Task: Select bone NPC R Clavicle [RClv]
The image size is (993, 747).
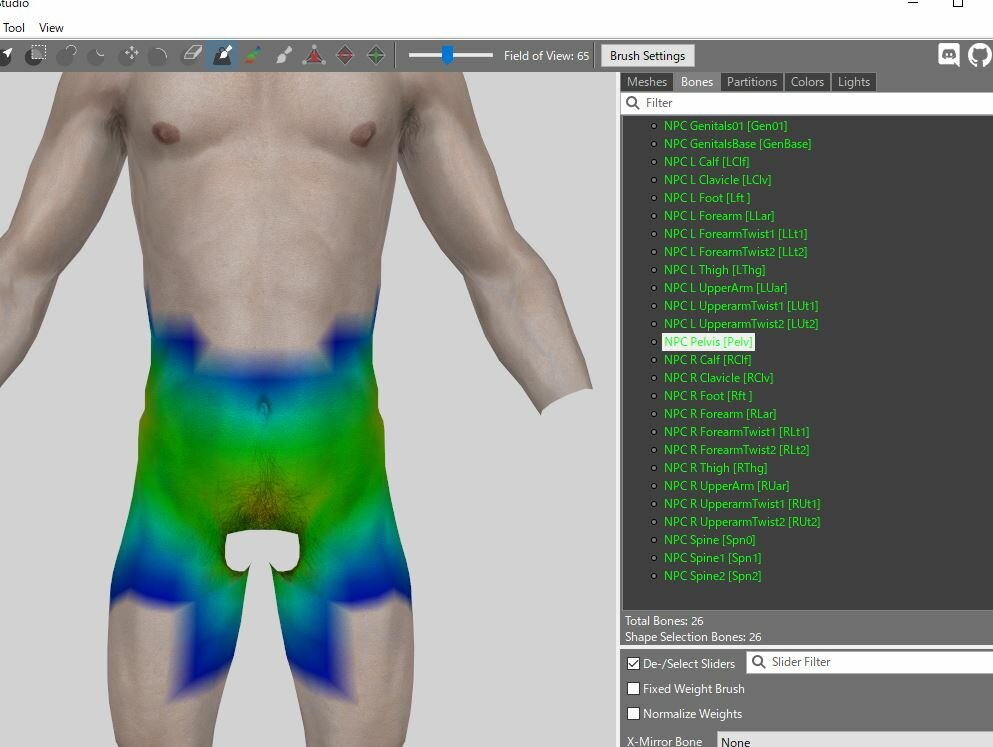Action: click(x=718, y=378)
